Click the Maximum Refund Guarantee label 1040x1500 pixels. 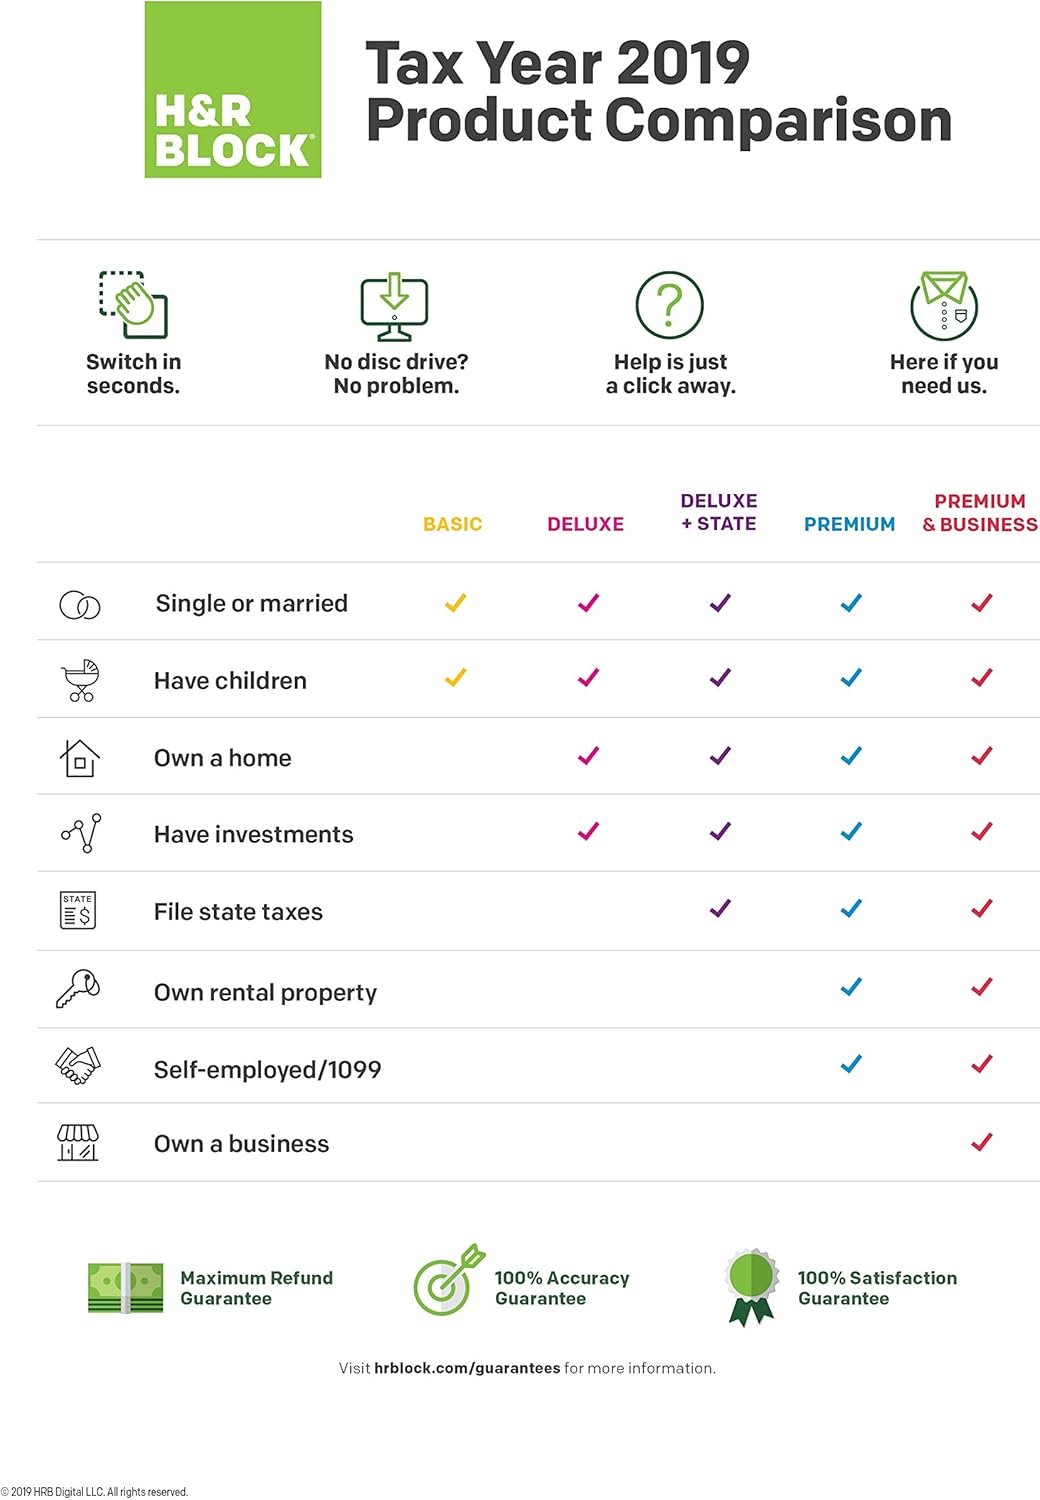pyautogui.click(x=256, y=1288)
